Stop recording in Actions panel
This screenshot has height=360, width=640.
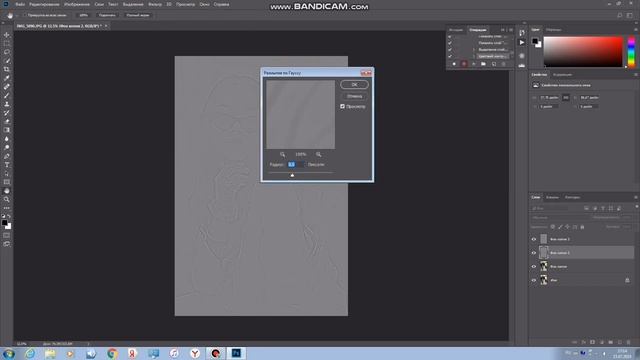(x=454, y=64)
